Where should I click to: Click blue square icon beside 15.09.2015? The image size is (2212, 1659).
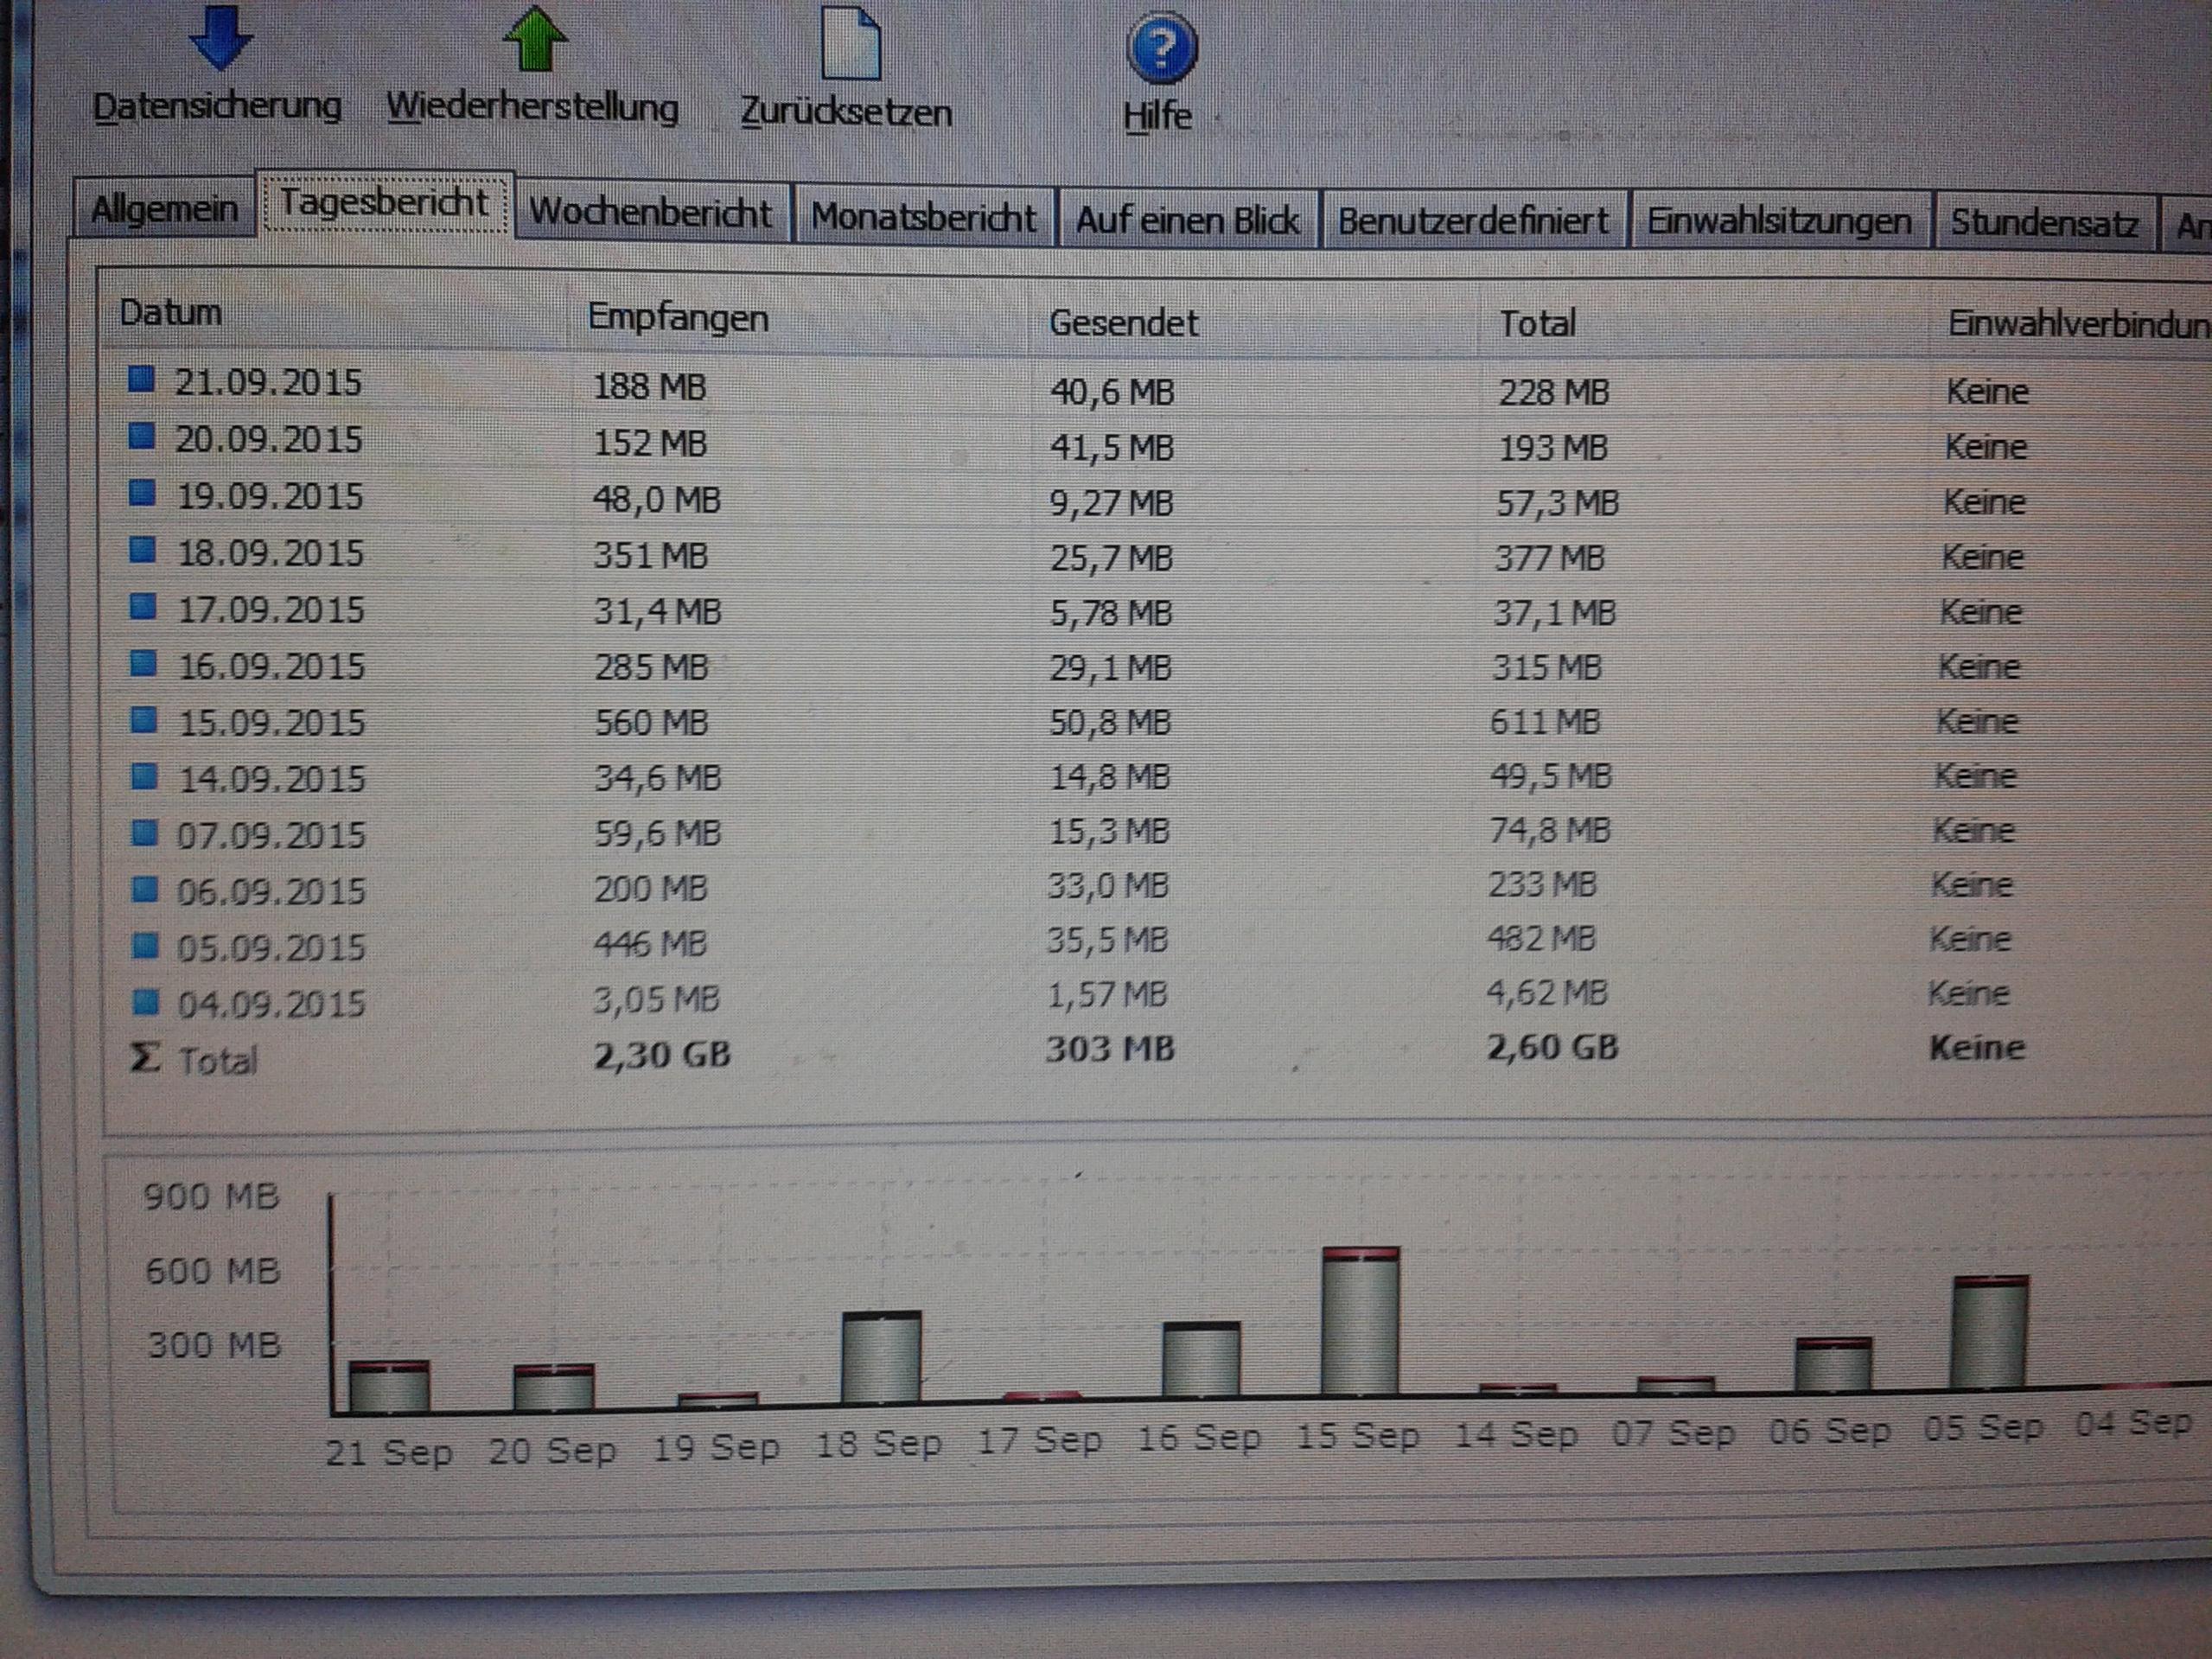point(145,720)
